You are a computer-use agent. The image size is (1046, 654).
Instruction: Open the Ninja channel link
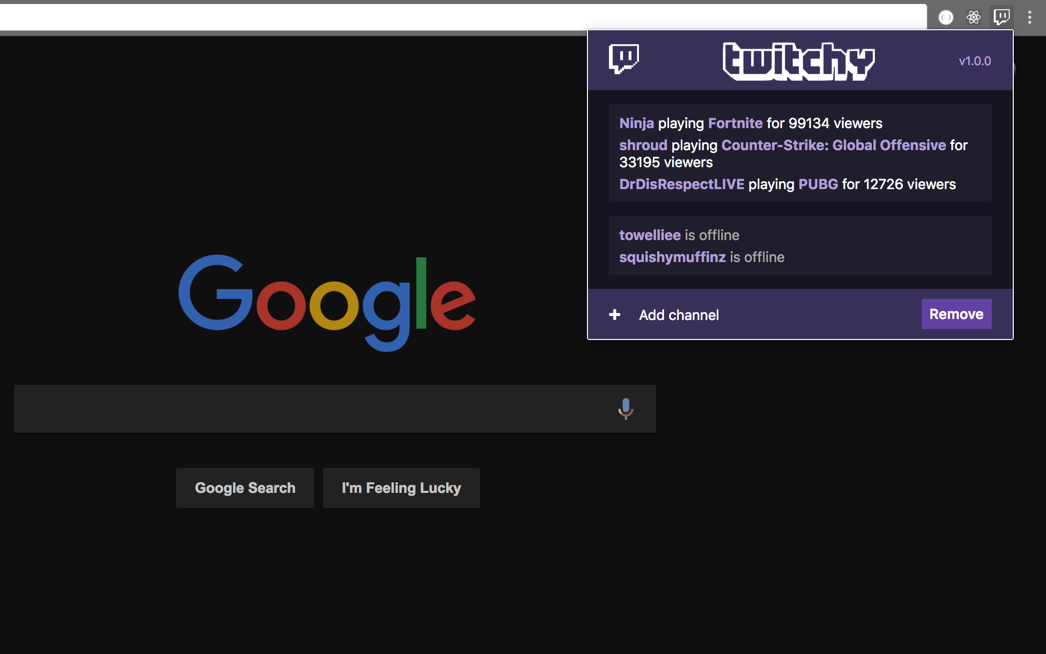[636, 123]
